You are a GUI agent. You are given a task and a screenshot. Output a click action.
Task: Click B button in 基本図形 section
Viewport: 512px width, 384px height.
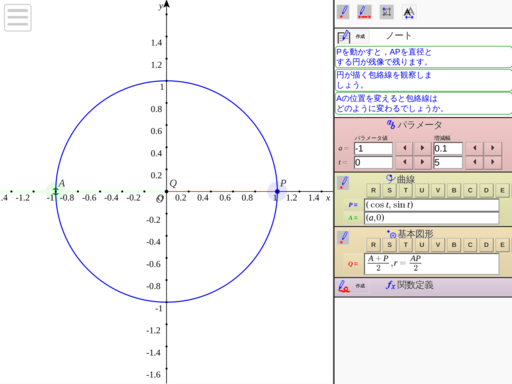(x=454, y=245)
